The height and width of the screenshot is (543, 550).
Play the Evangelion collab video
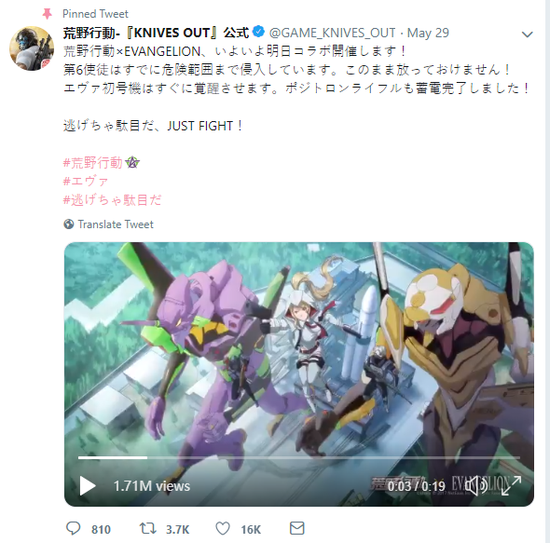click(87, 486)
